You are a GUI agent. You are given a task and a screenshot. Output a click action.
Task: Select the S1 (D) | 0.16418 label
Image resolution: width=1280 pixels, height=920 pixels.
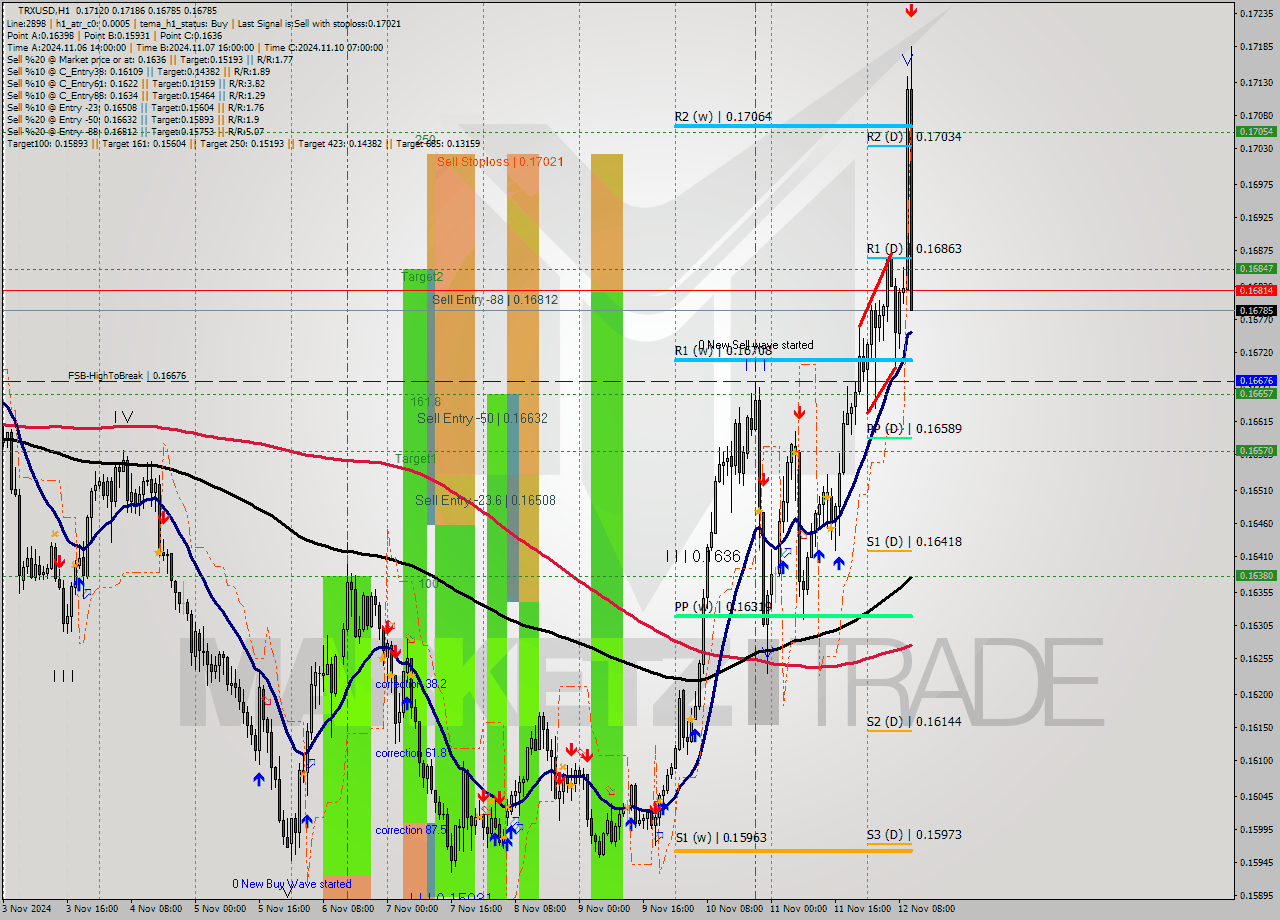coord(914,542)
